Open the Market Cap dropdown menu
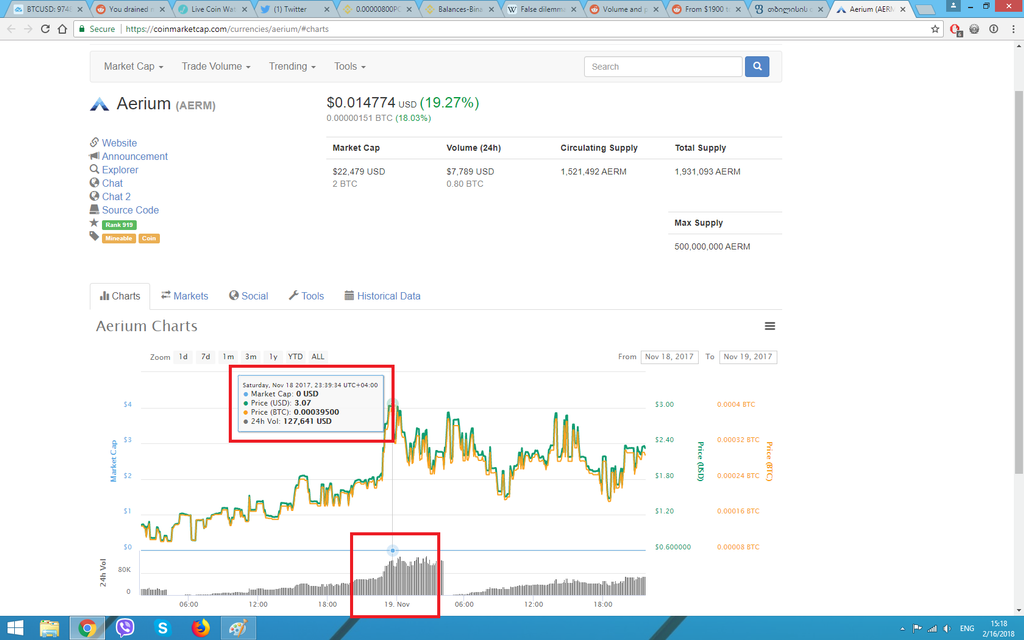This screenshot has height=640, width=1024. pyautogui.click(x=133, y=66)
